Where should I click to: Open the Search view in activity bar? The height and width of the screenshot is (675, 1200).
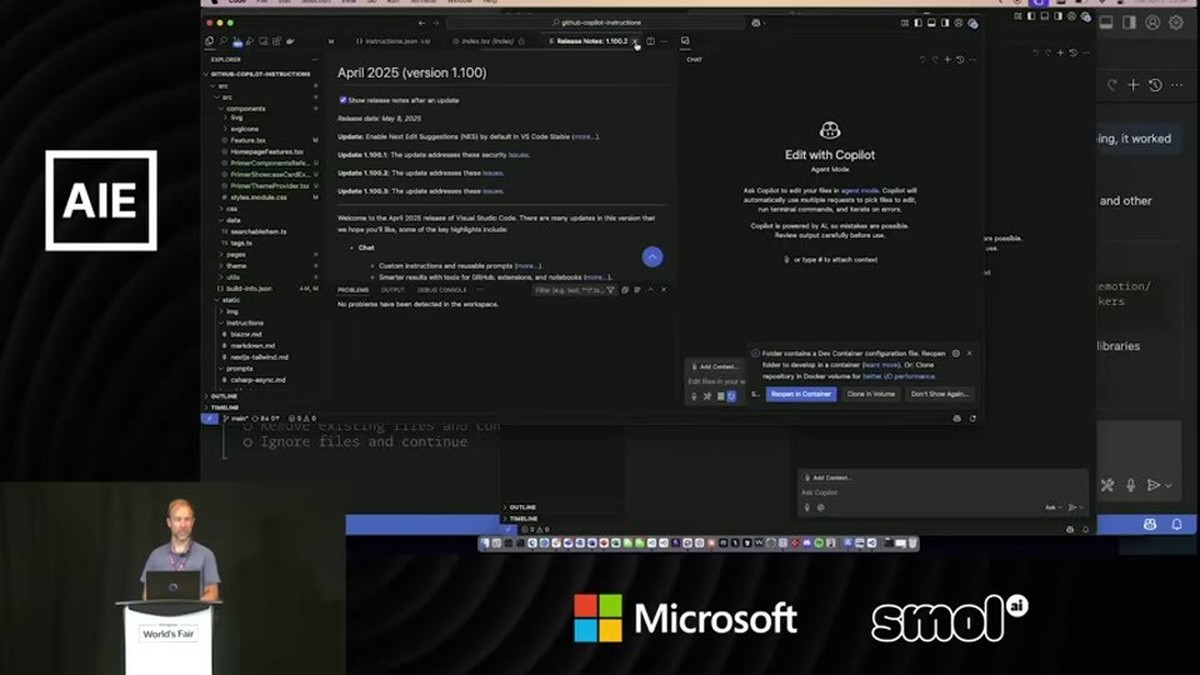point(224,41)
